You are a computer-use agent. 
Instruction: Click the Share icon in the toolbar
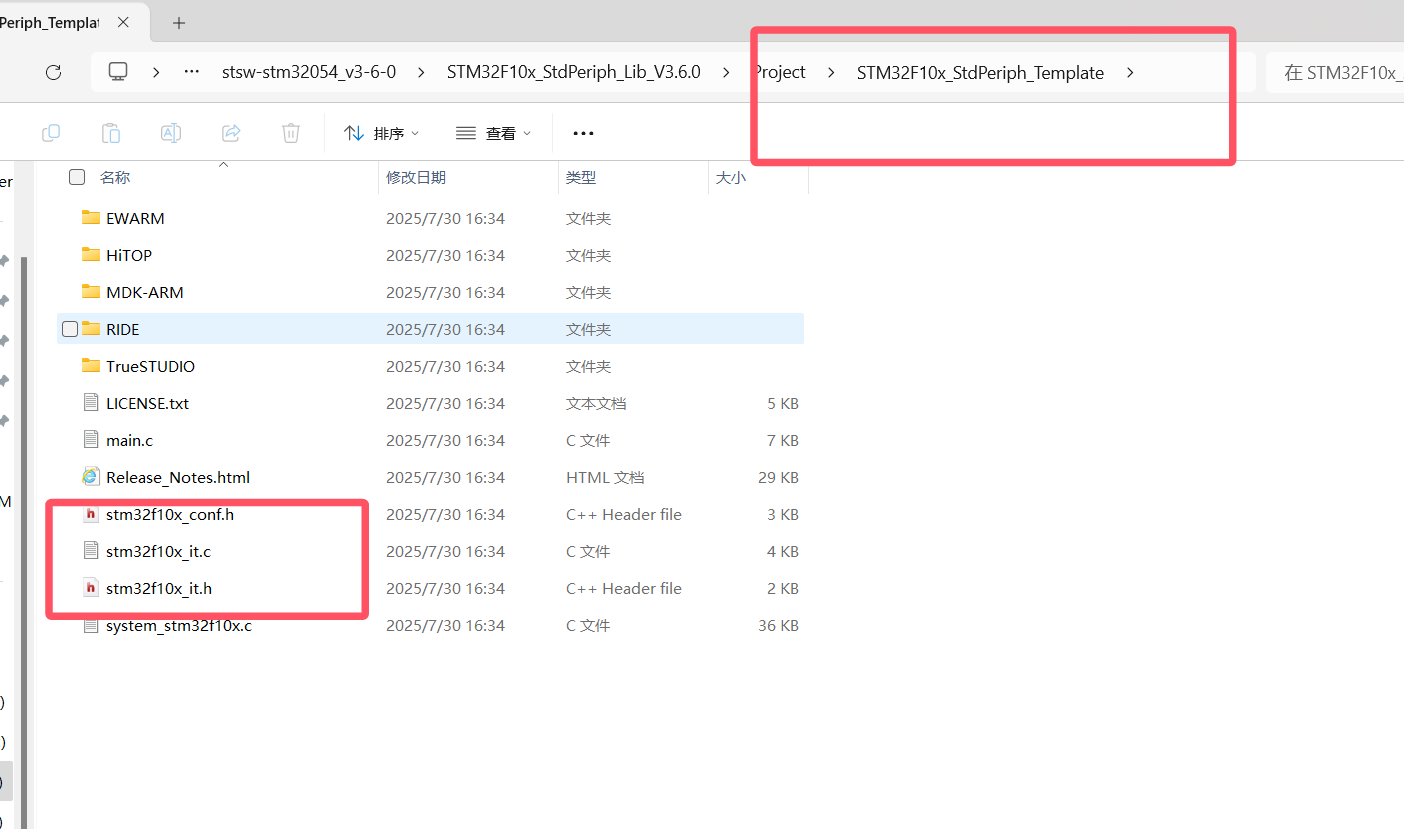click(231, 133)
